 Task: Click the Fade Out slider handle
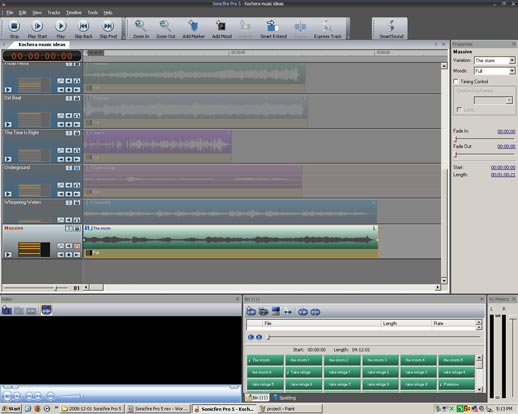coord(456,154)
